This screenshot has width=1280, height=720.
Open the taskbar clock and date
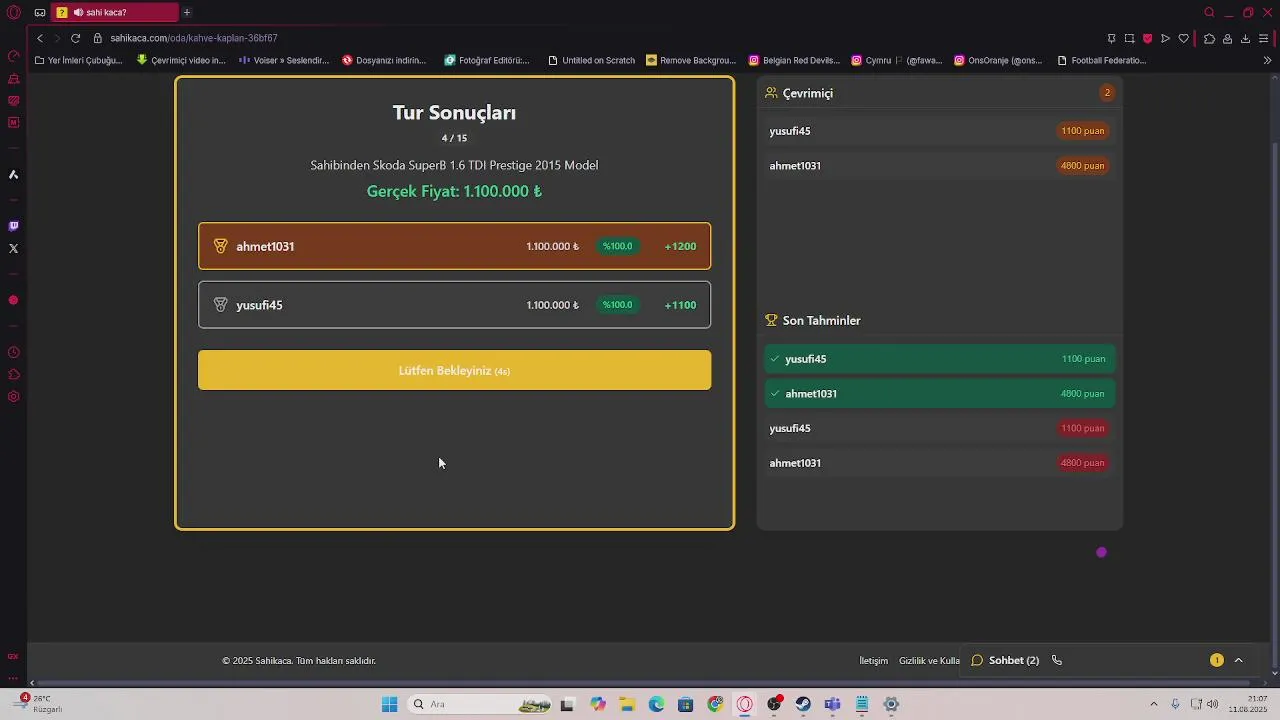coord(1248,704)
